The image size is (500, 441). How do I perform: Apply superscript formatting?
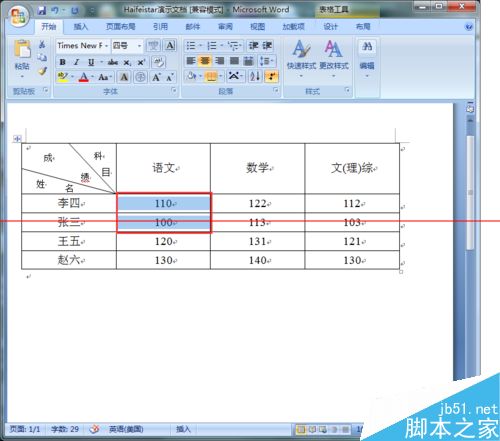(x=141, y=62)
